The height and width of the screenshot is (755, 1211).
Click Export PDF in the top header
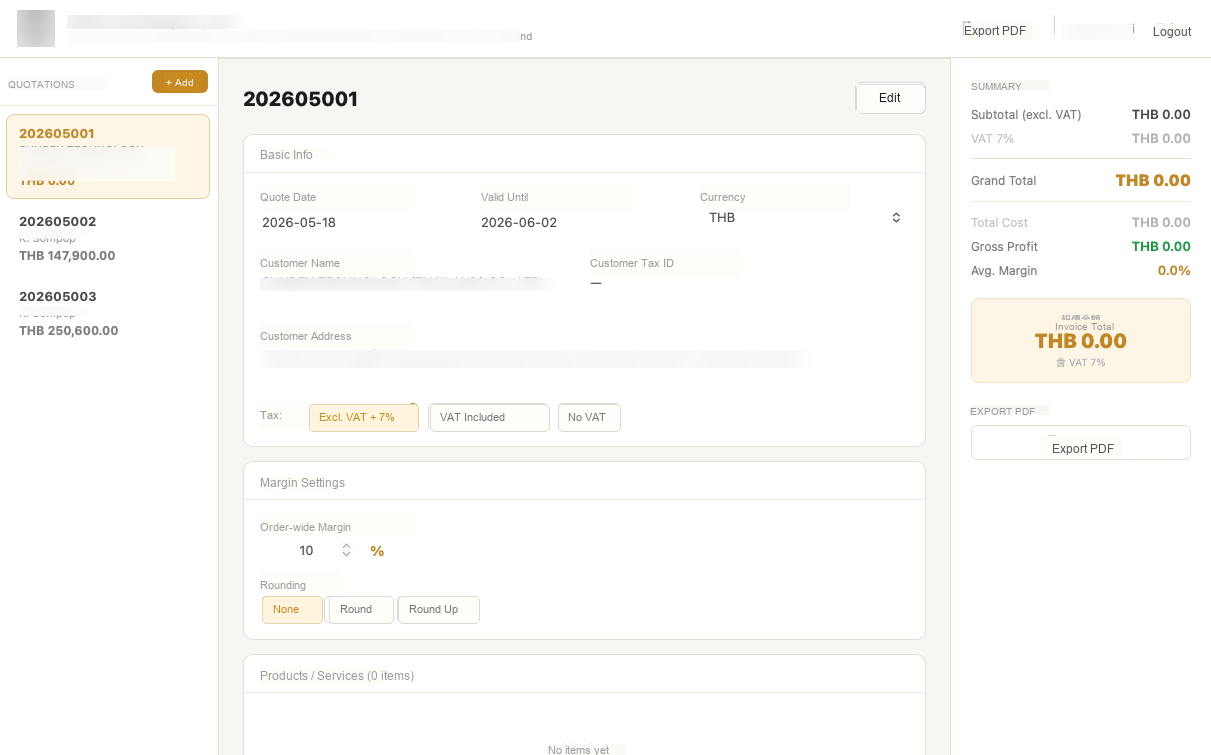995,30
